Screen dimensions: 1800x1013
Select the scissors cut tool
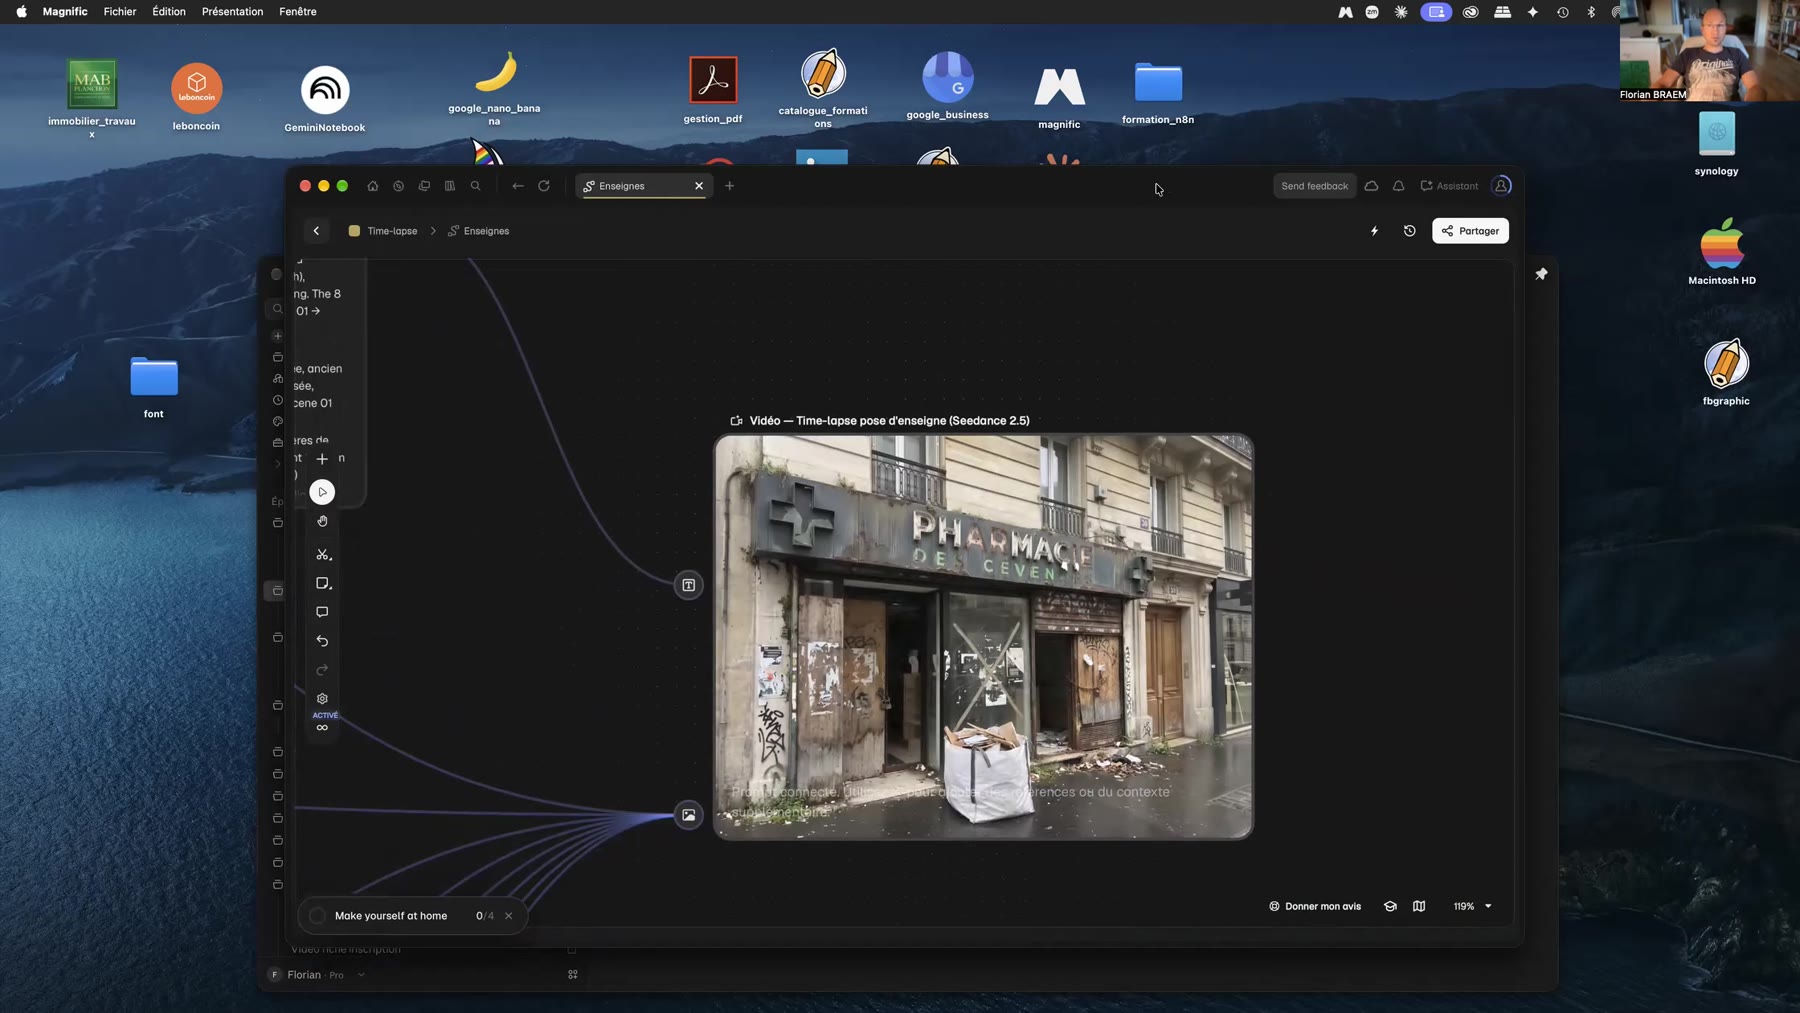point(323,554)
